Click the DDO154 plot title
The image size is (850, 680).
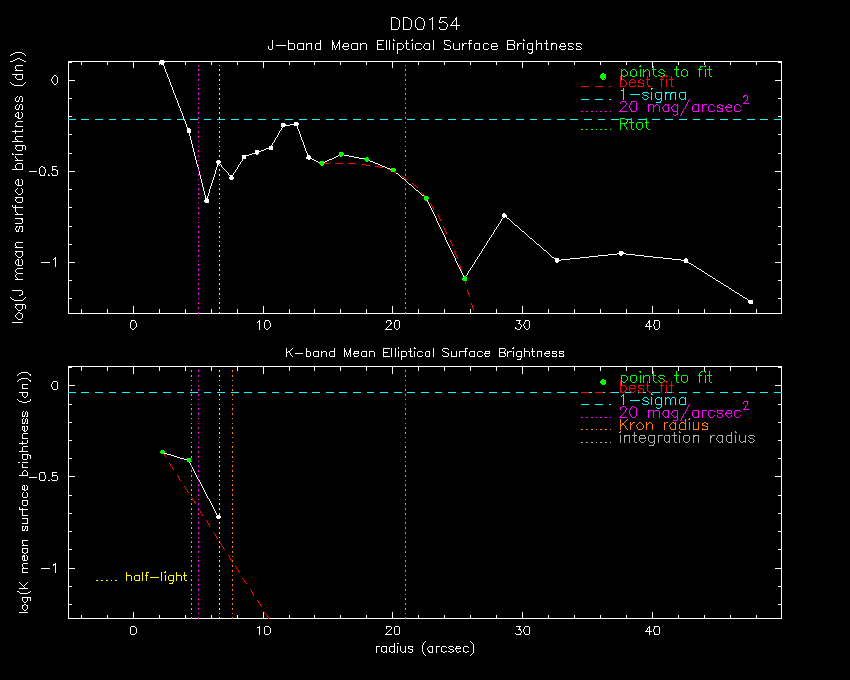coord(424,24)
